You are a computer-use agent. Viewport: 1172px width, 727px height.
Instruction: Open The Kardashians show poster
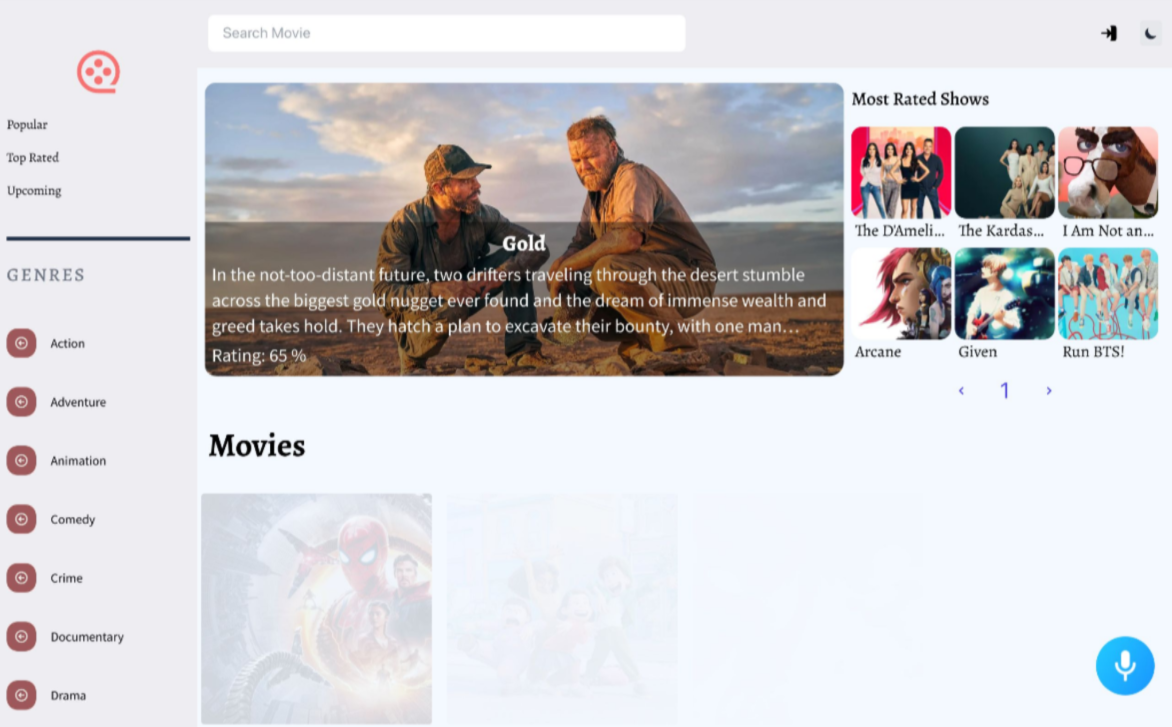point(1005,172)
